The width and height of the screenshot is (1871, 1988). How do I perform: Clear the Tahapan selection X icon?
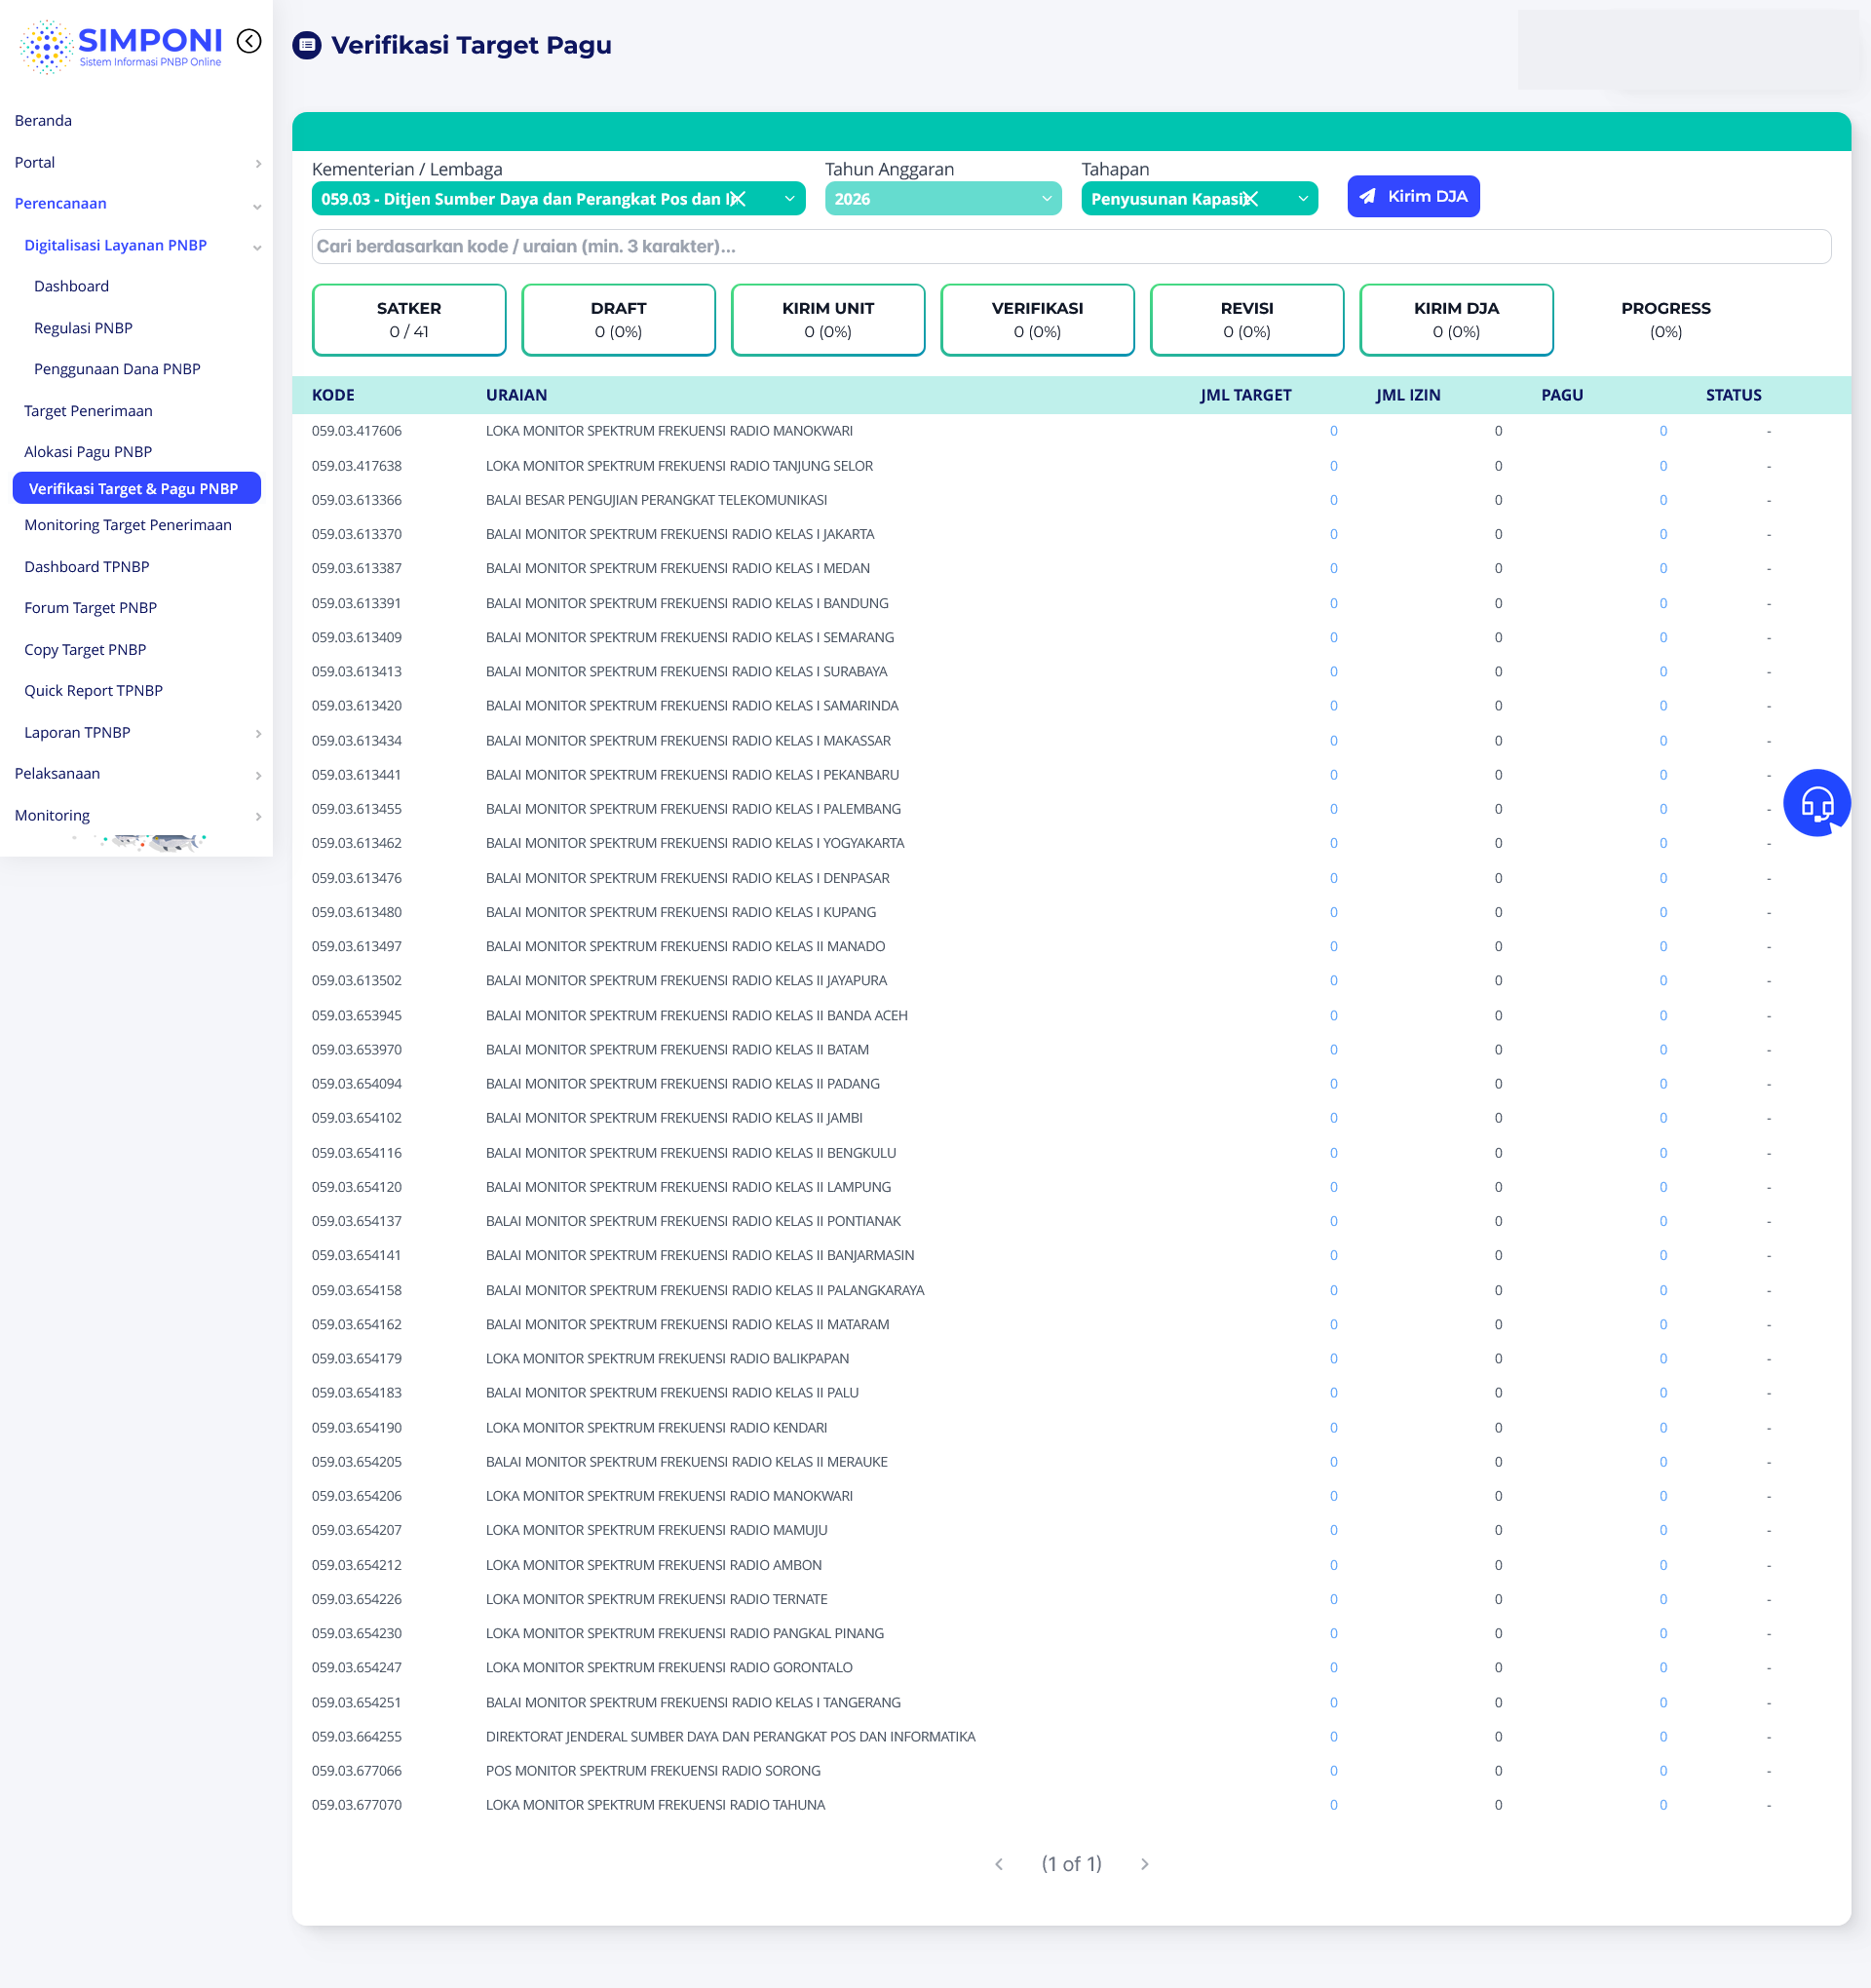(x=1250, y=199)
